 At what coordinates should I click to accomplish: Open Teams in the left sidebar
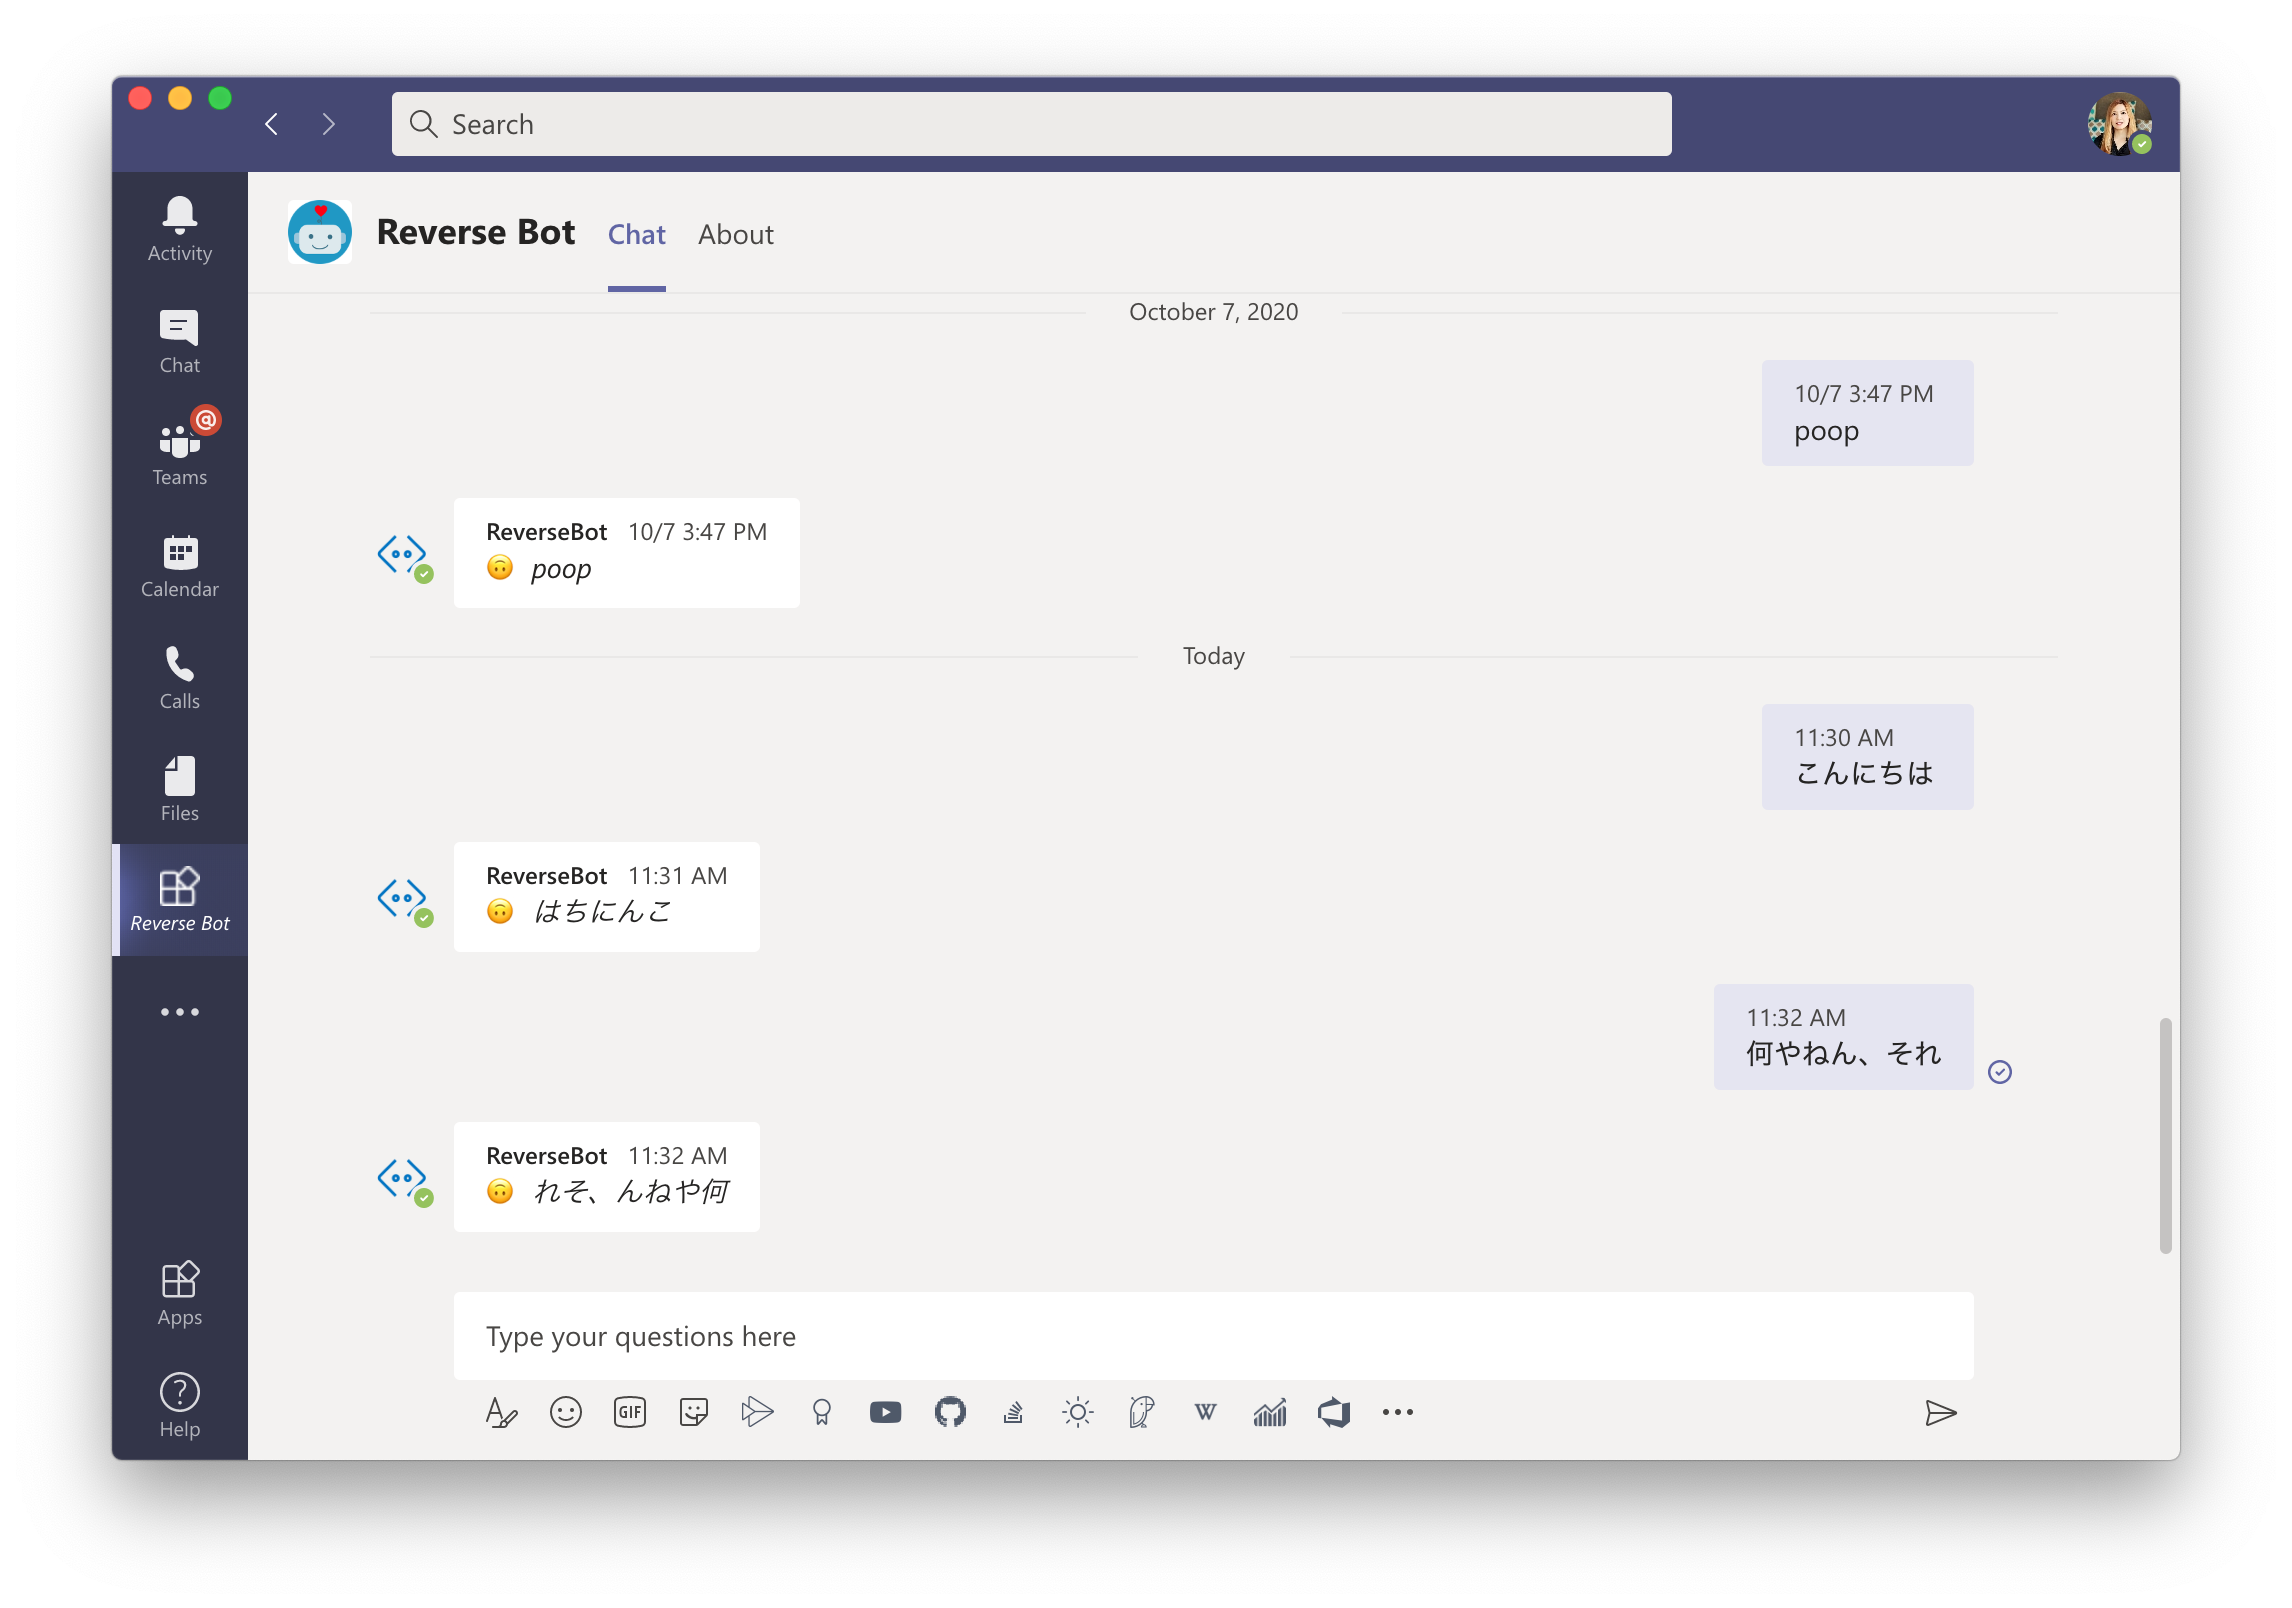tap(180, 450)
